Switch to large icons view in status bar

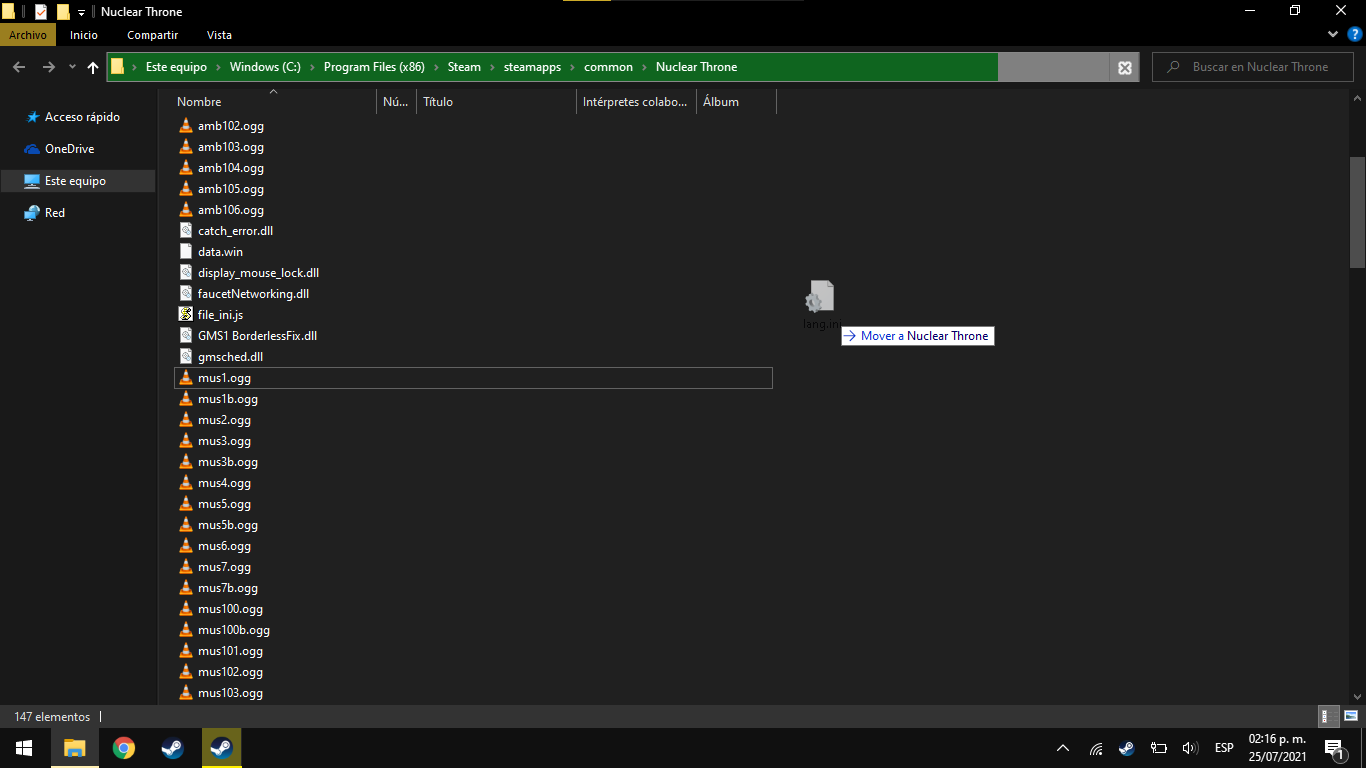pyautogui.click(x=1350, y=716)
